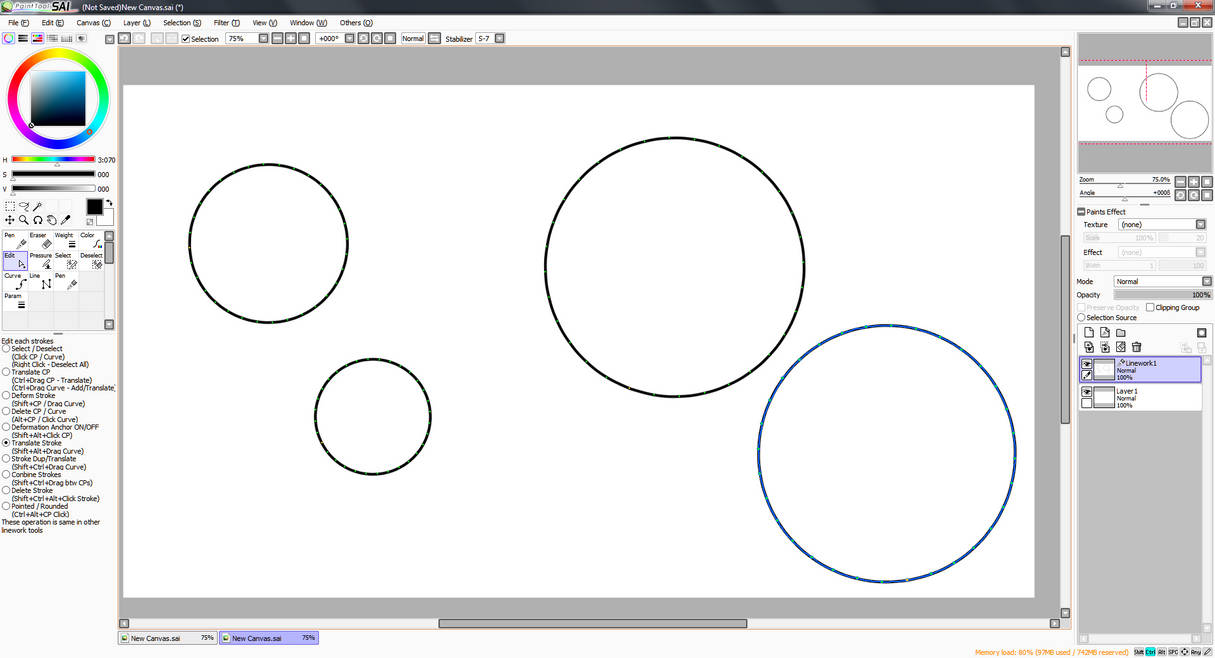Select the Edit linework tool
This screenshot has height=658, width=1215.
(x=15, y=260)
